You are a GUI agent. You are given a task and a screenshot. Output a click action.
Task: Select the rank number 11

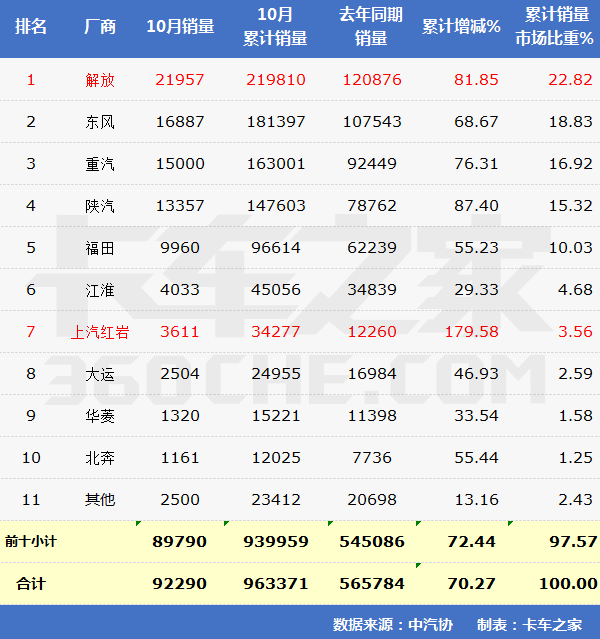pos(31,500)
